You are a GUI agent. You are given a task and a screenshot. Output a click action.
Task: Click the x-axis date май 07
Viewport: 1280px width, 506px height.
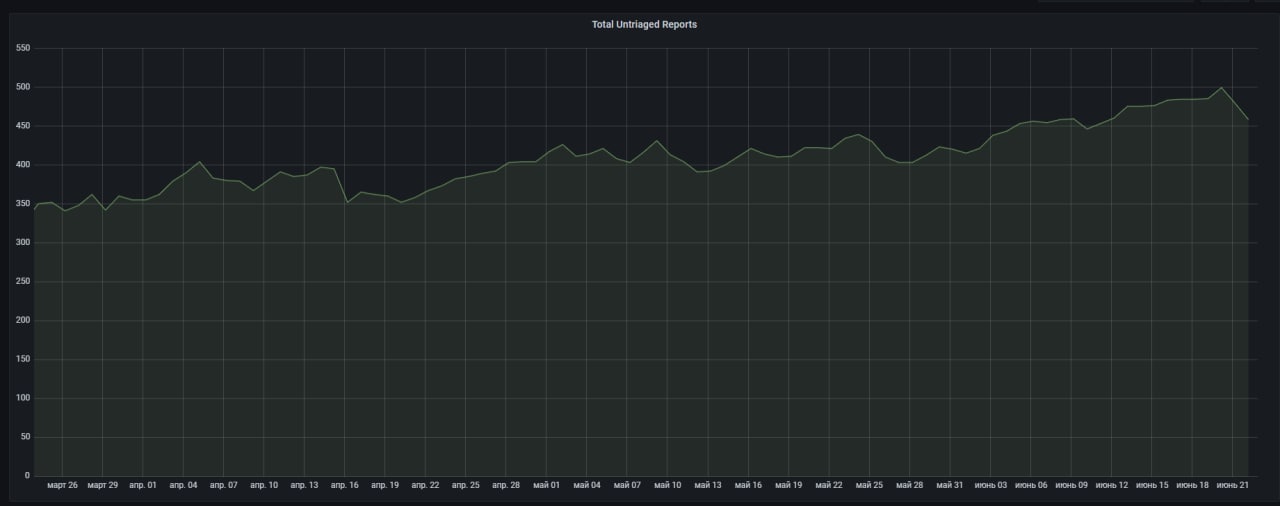[627, 485]
